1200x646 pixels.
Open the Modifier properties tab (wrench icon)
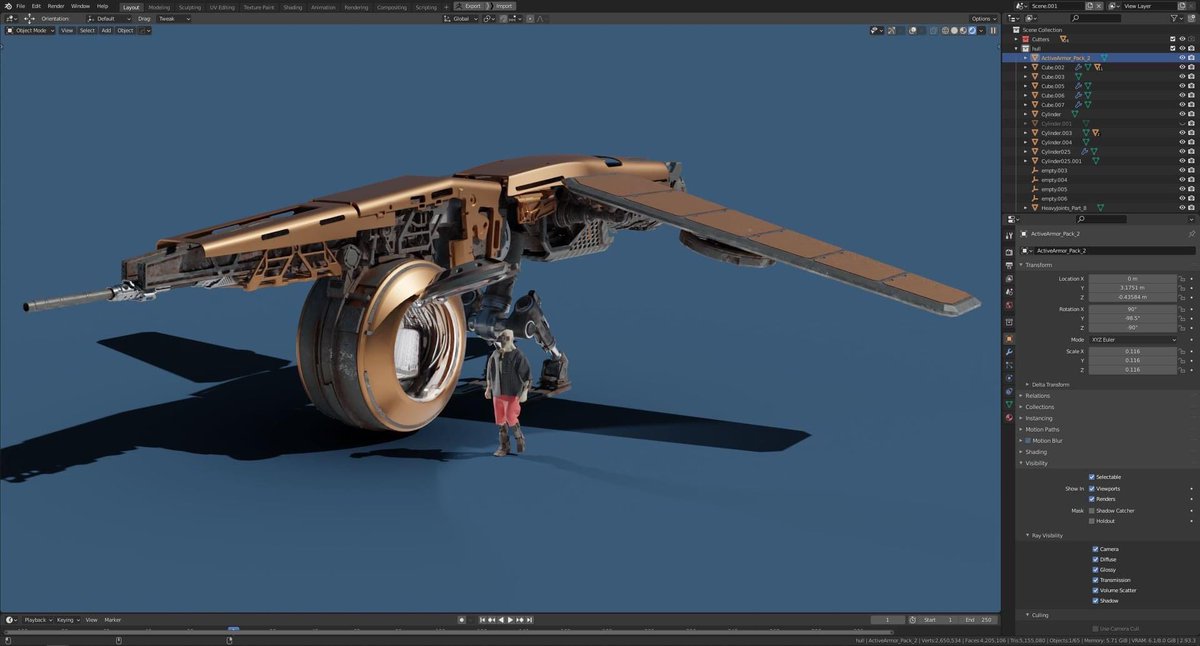point(1011,353)
